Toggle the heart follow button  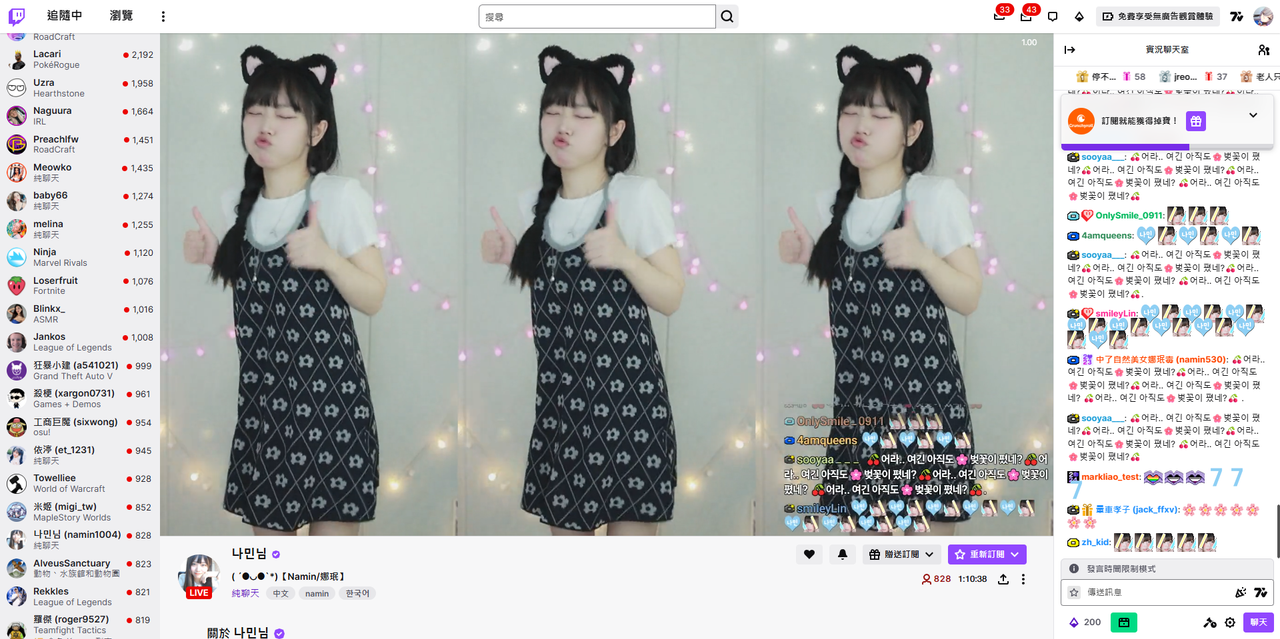click(809, 554)
